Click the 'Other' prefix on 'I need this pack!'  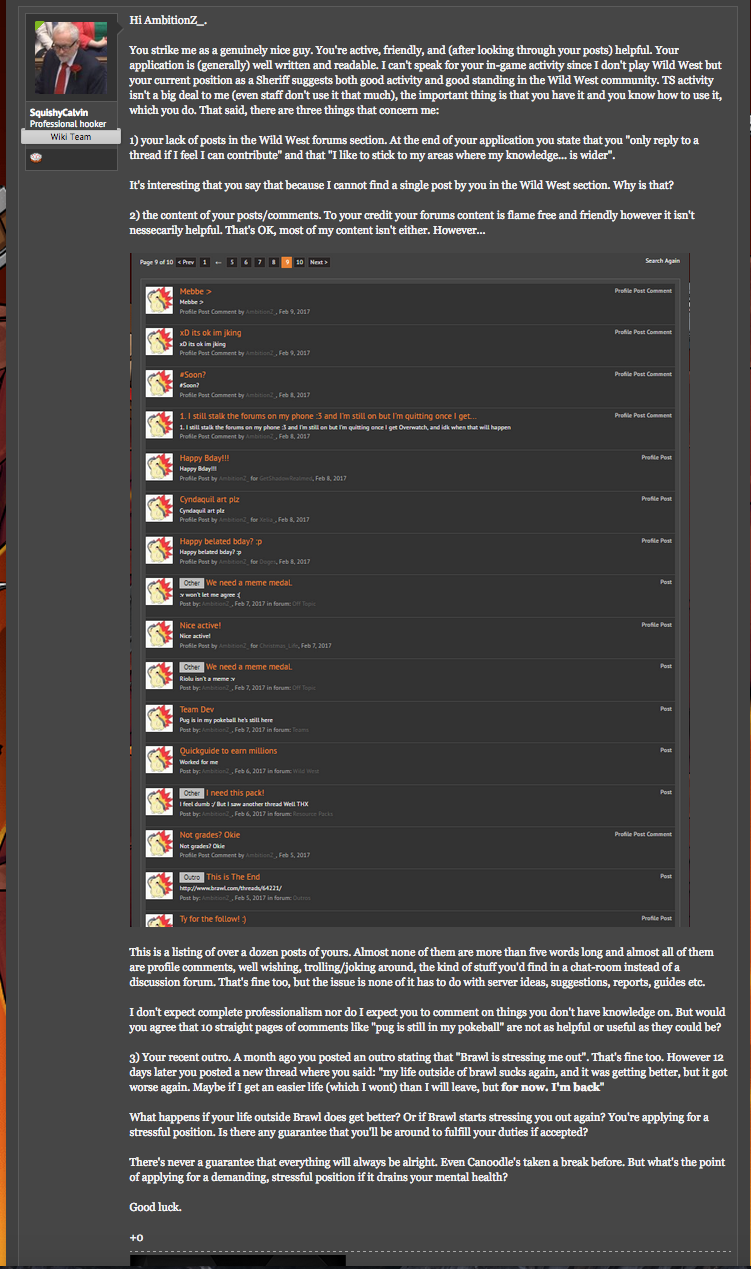192,792
